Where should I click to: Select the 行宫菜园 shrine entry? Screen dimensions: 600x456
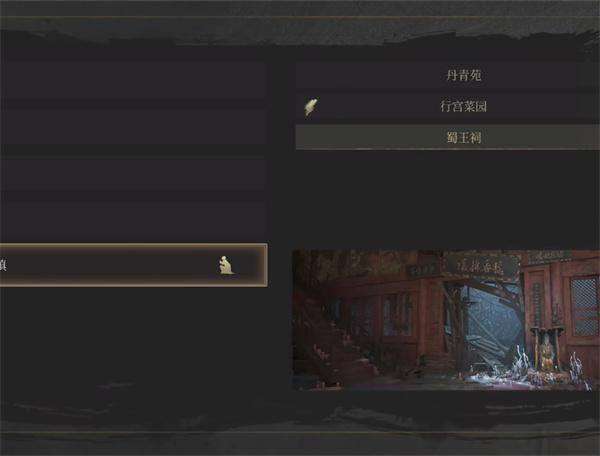(448, 106)
